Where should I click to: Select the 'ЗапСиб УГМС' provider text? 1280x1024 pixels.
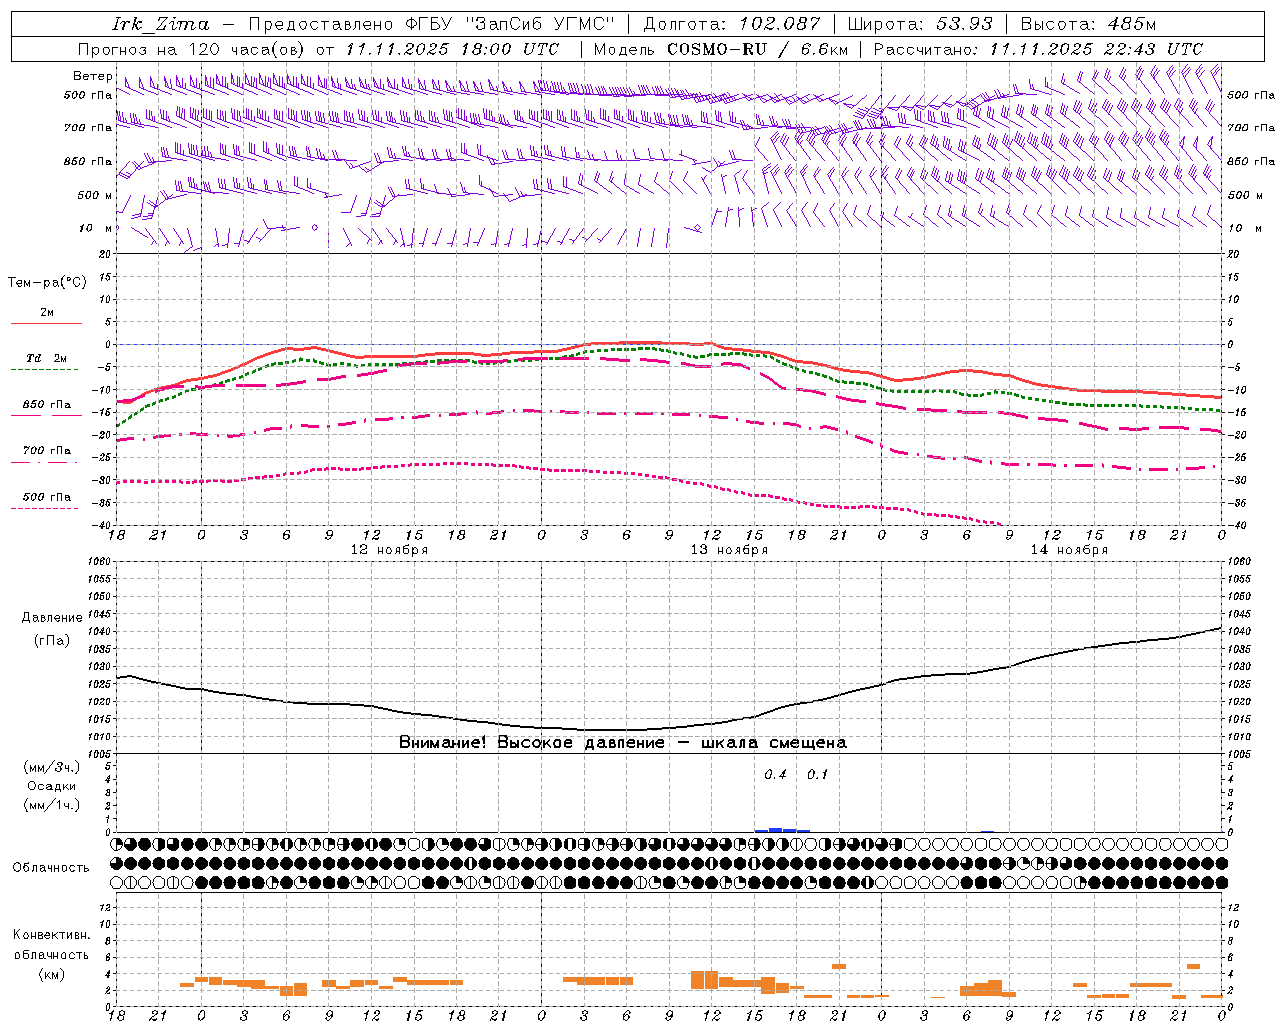coord(540,24)
